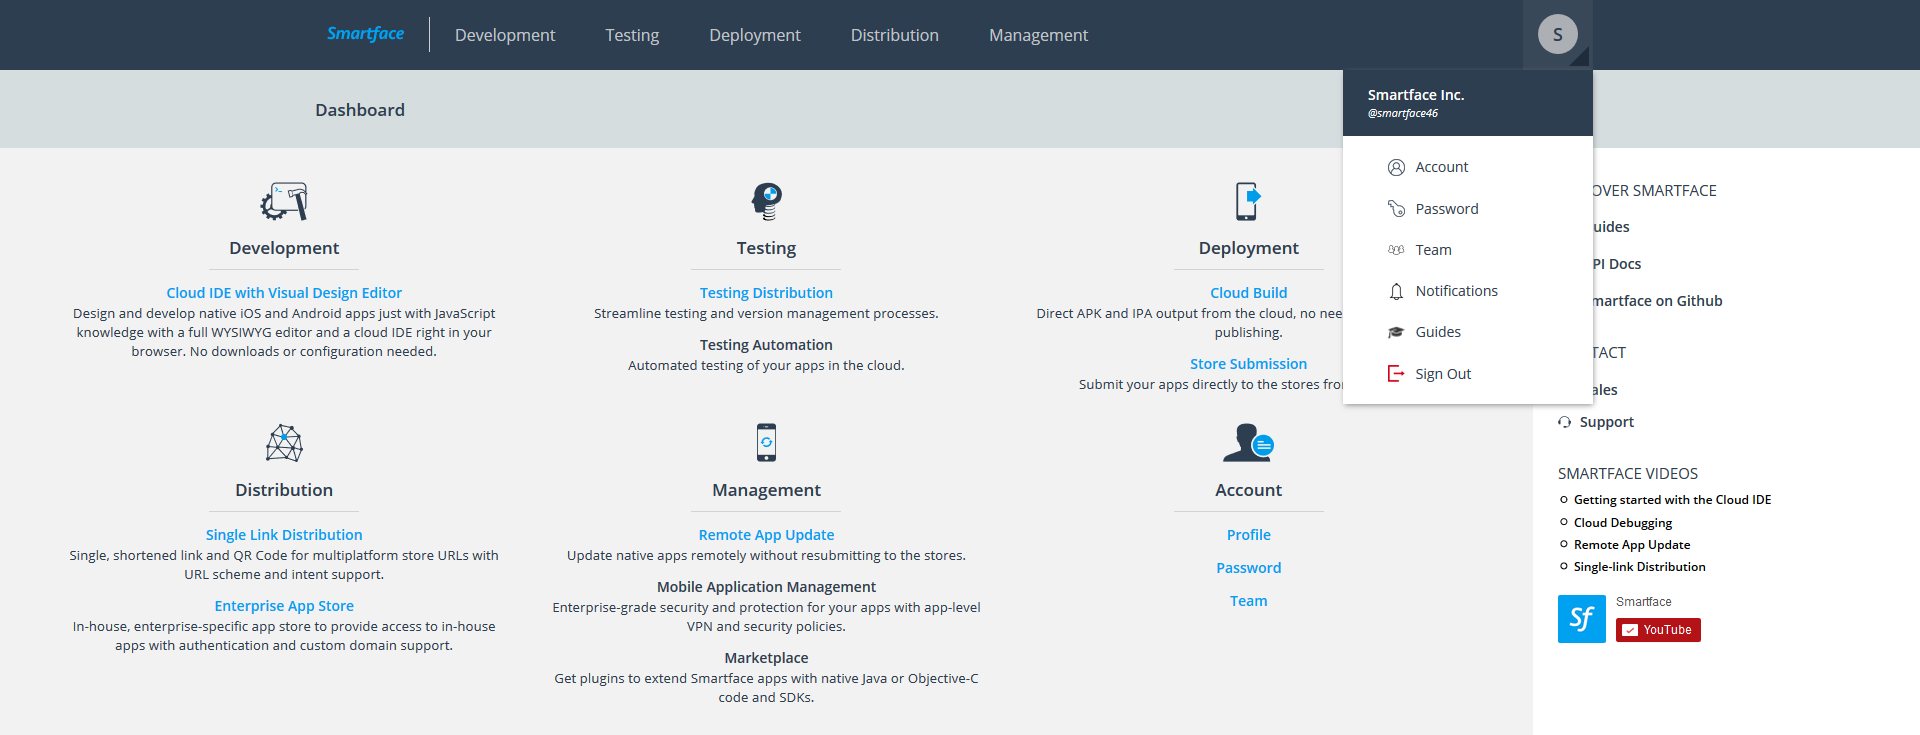Click the Support headset icon
This screenshot has width=1920, height=735.
tap(1565, 422)
